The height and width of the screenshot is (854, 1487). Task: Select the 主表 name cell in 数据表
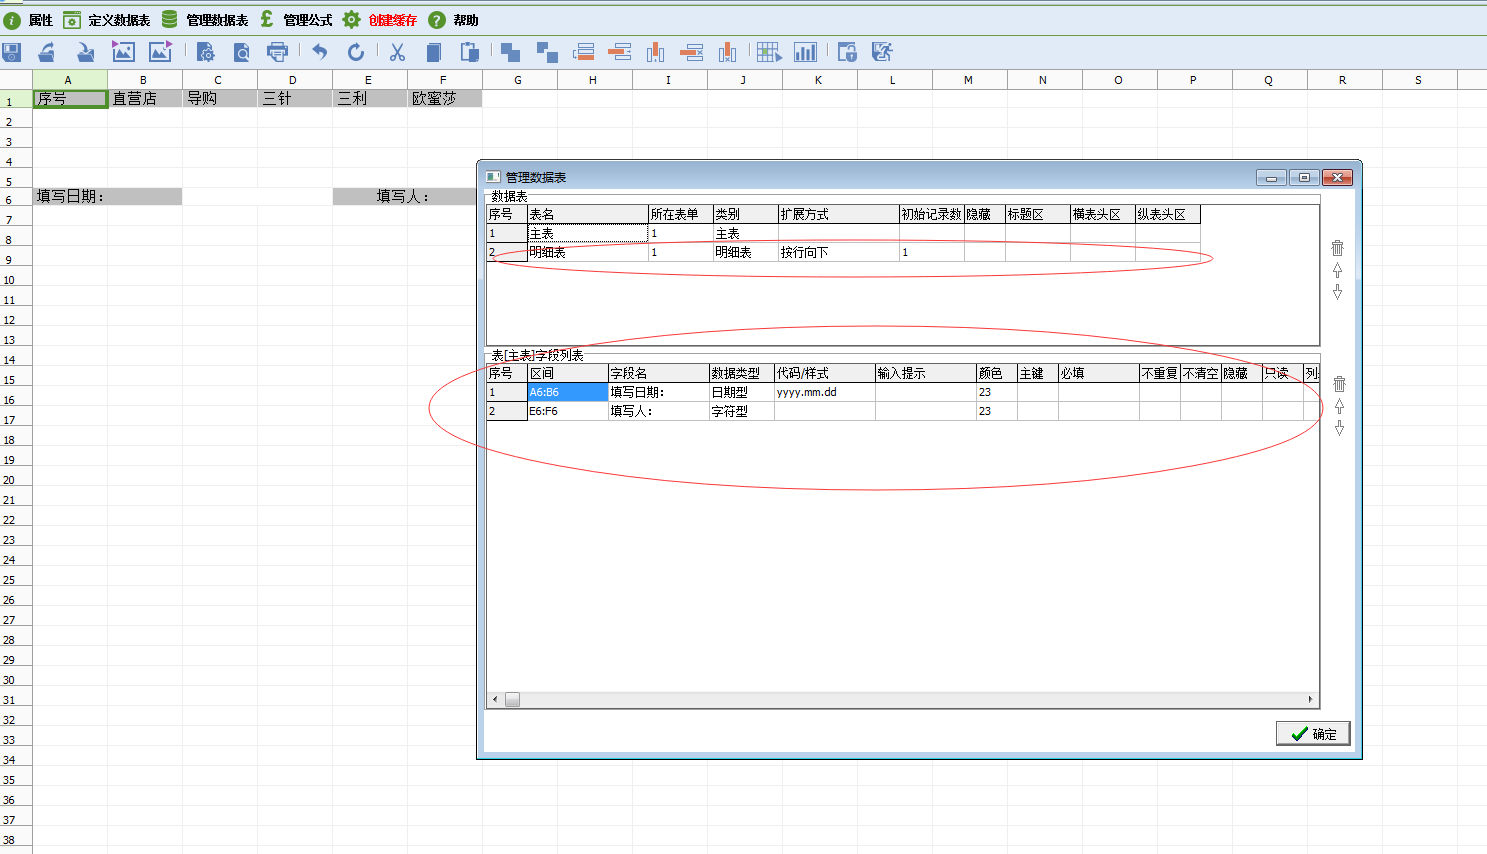point(588,233)
